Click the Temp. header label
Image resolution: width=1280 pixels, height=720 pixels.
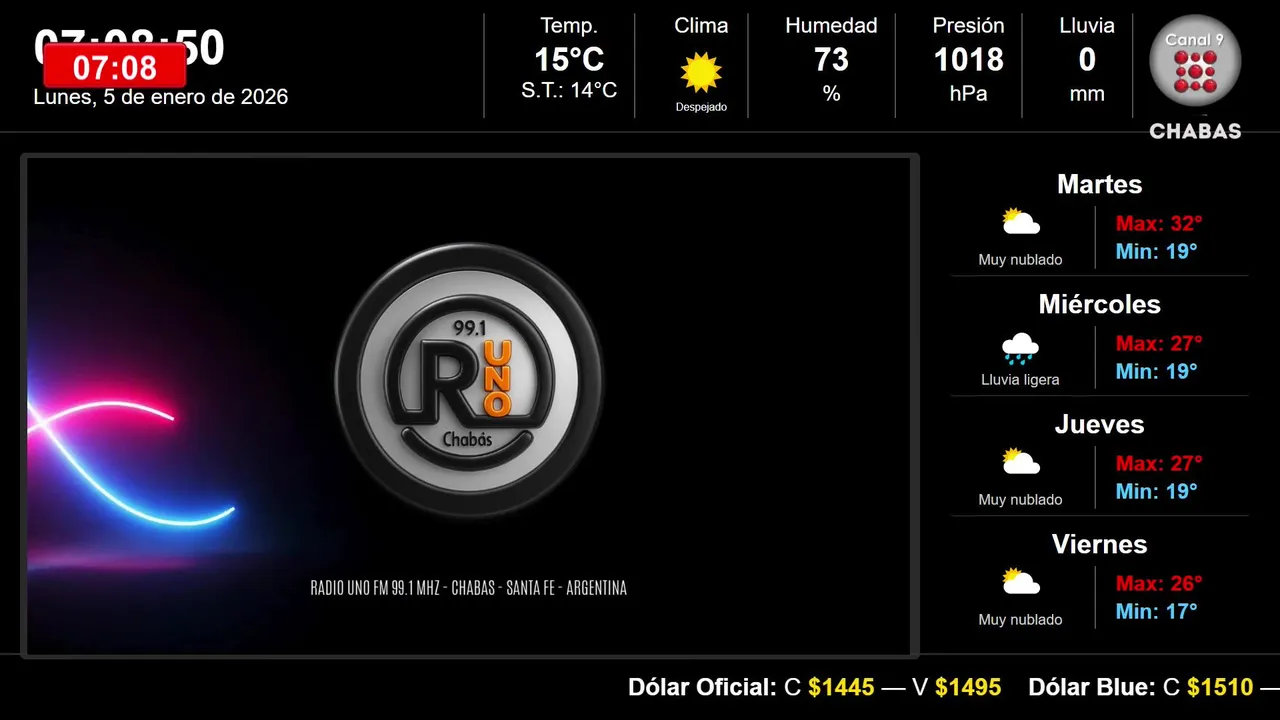click(569, 25)
